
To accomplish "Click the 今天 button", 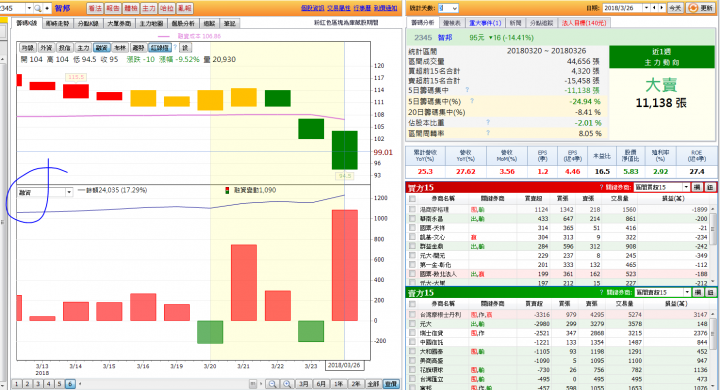I will click(675, 8).
